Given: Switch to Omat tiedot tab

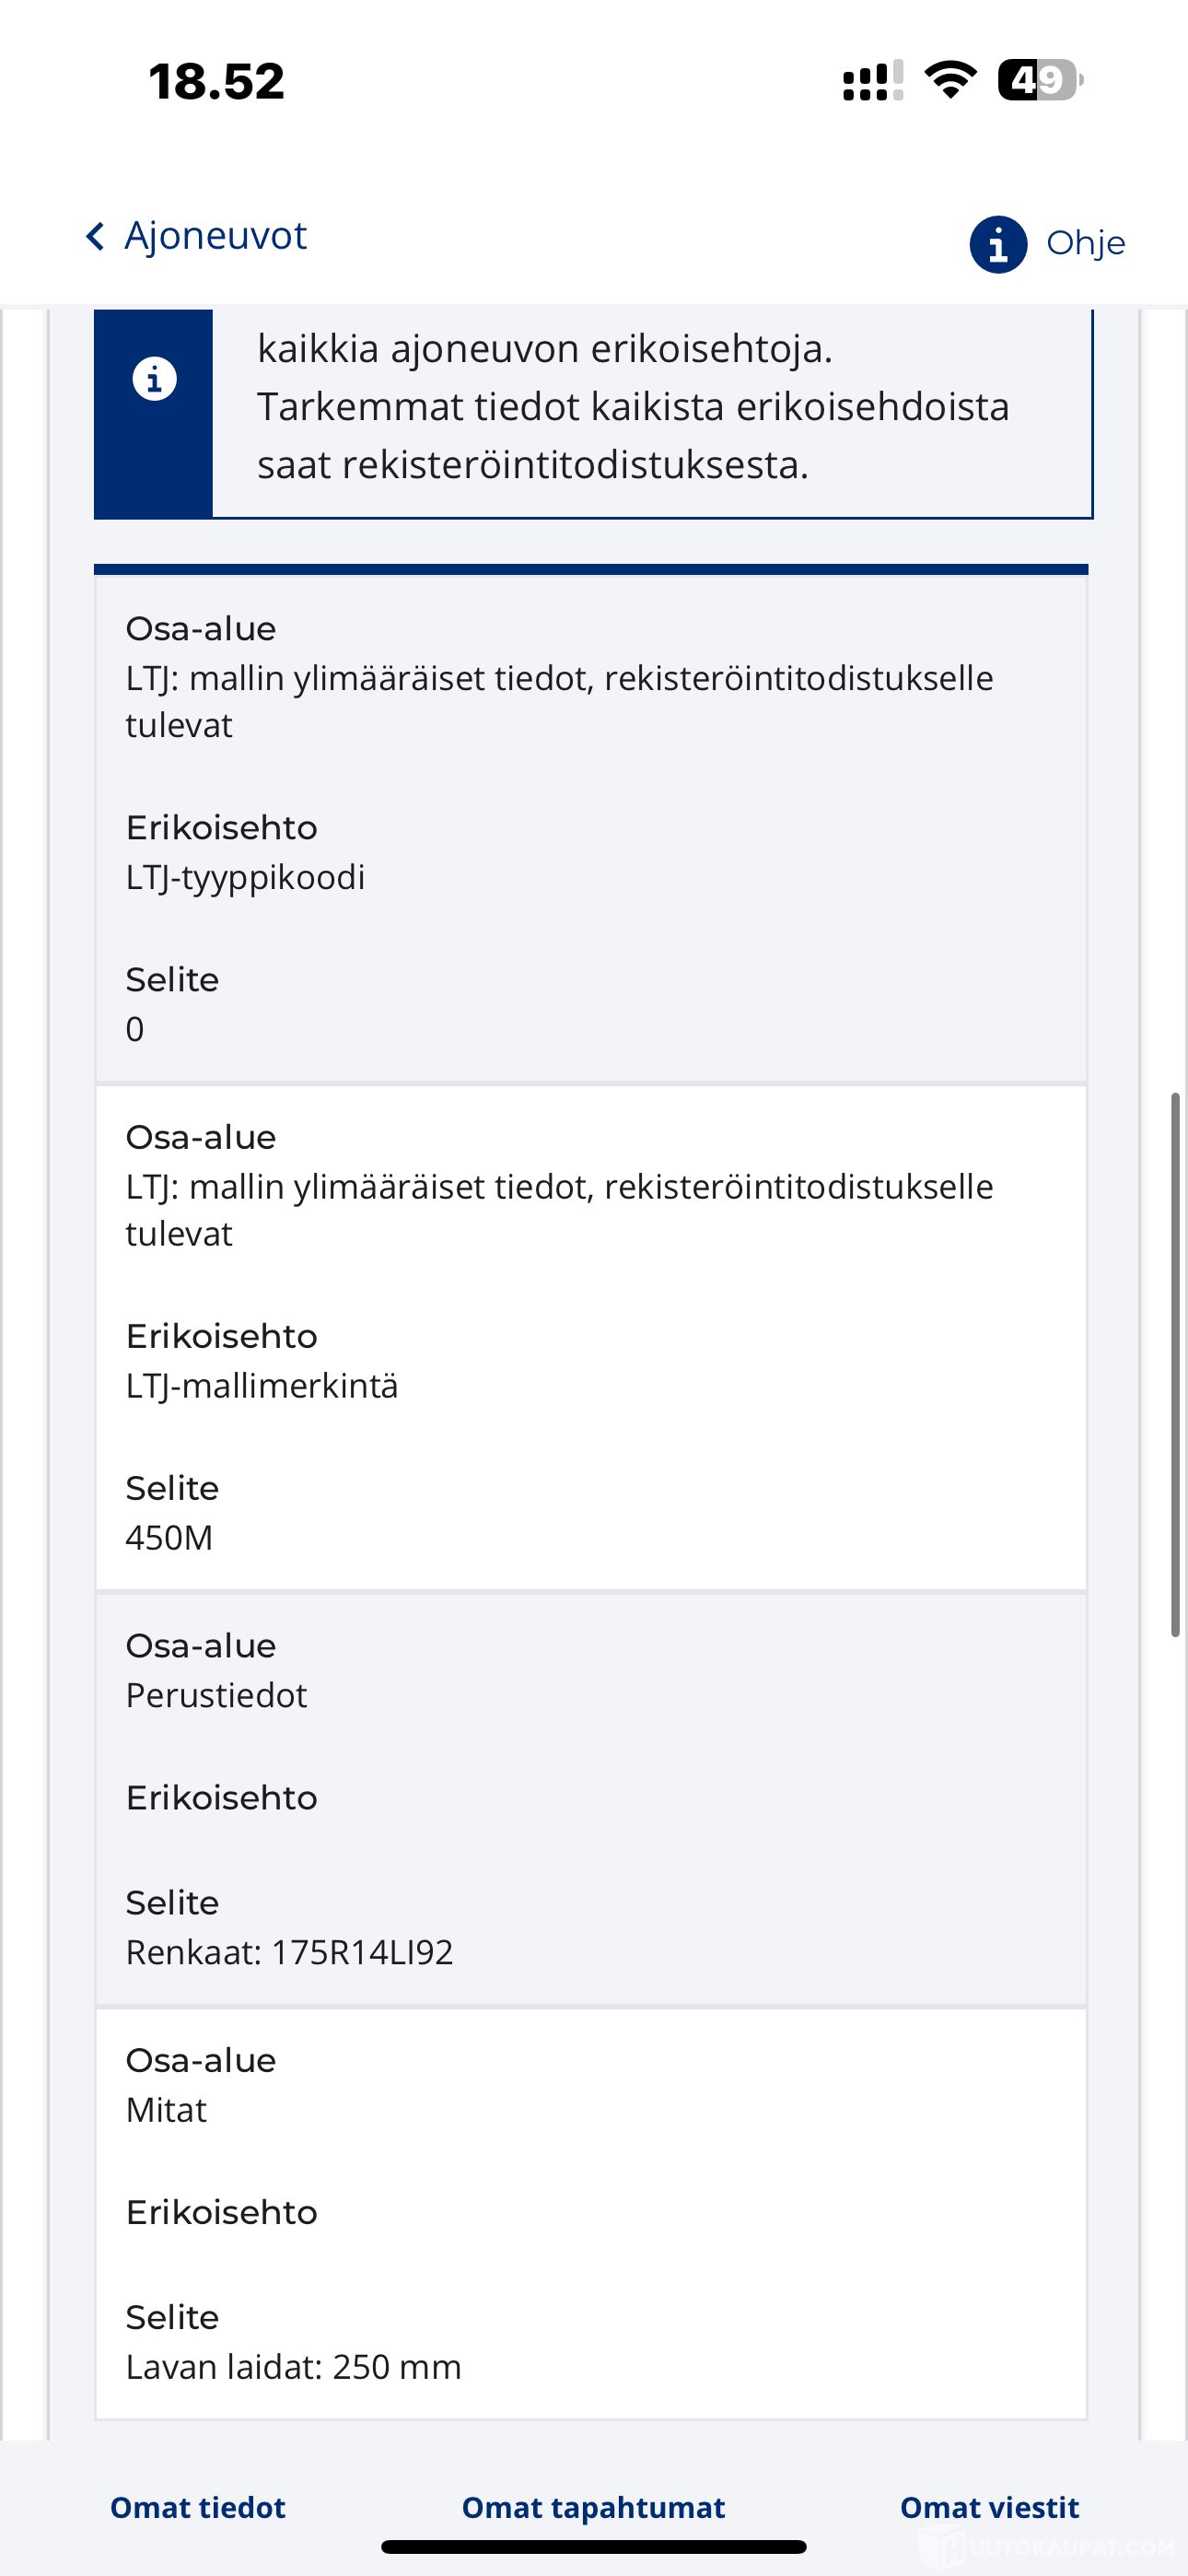Looking at the screenshot, I should coord(198,2507).
